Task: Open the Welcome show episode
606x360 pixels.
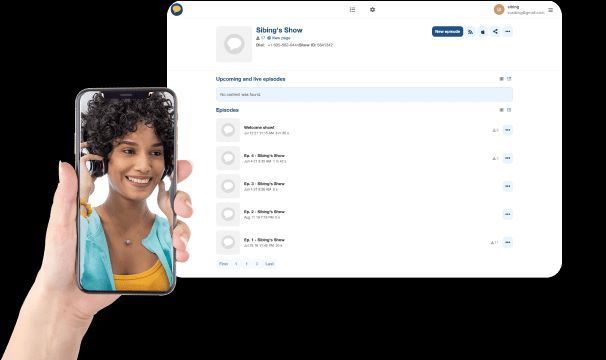Action: (x=259, y=127)
